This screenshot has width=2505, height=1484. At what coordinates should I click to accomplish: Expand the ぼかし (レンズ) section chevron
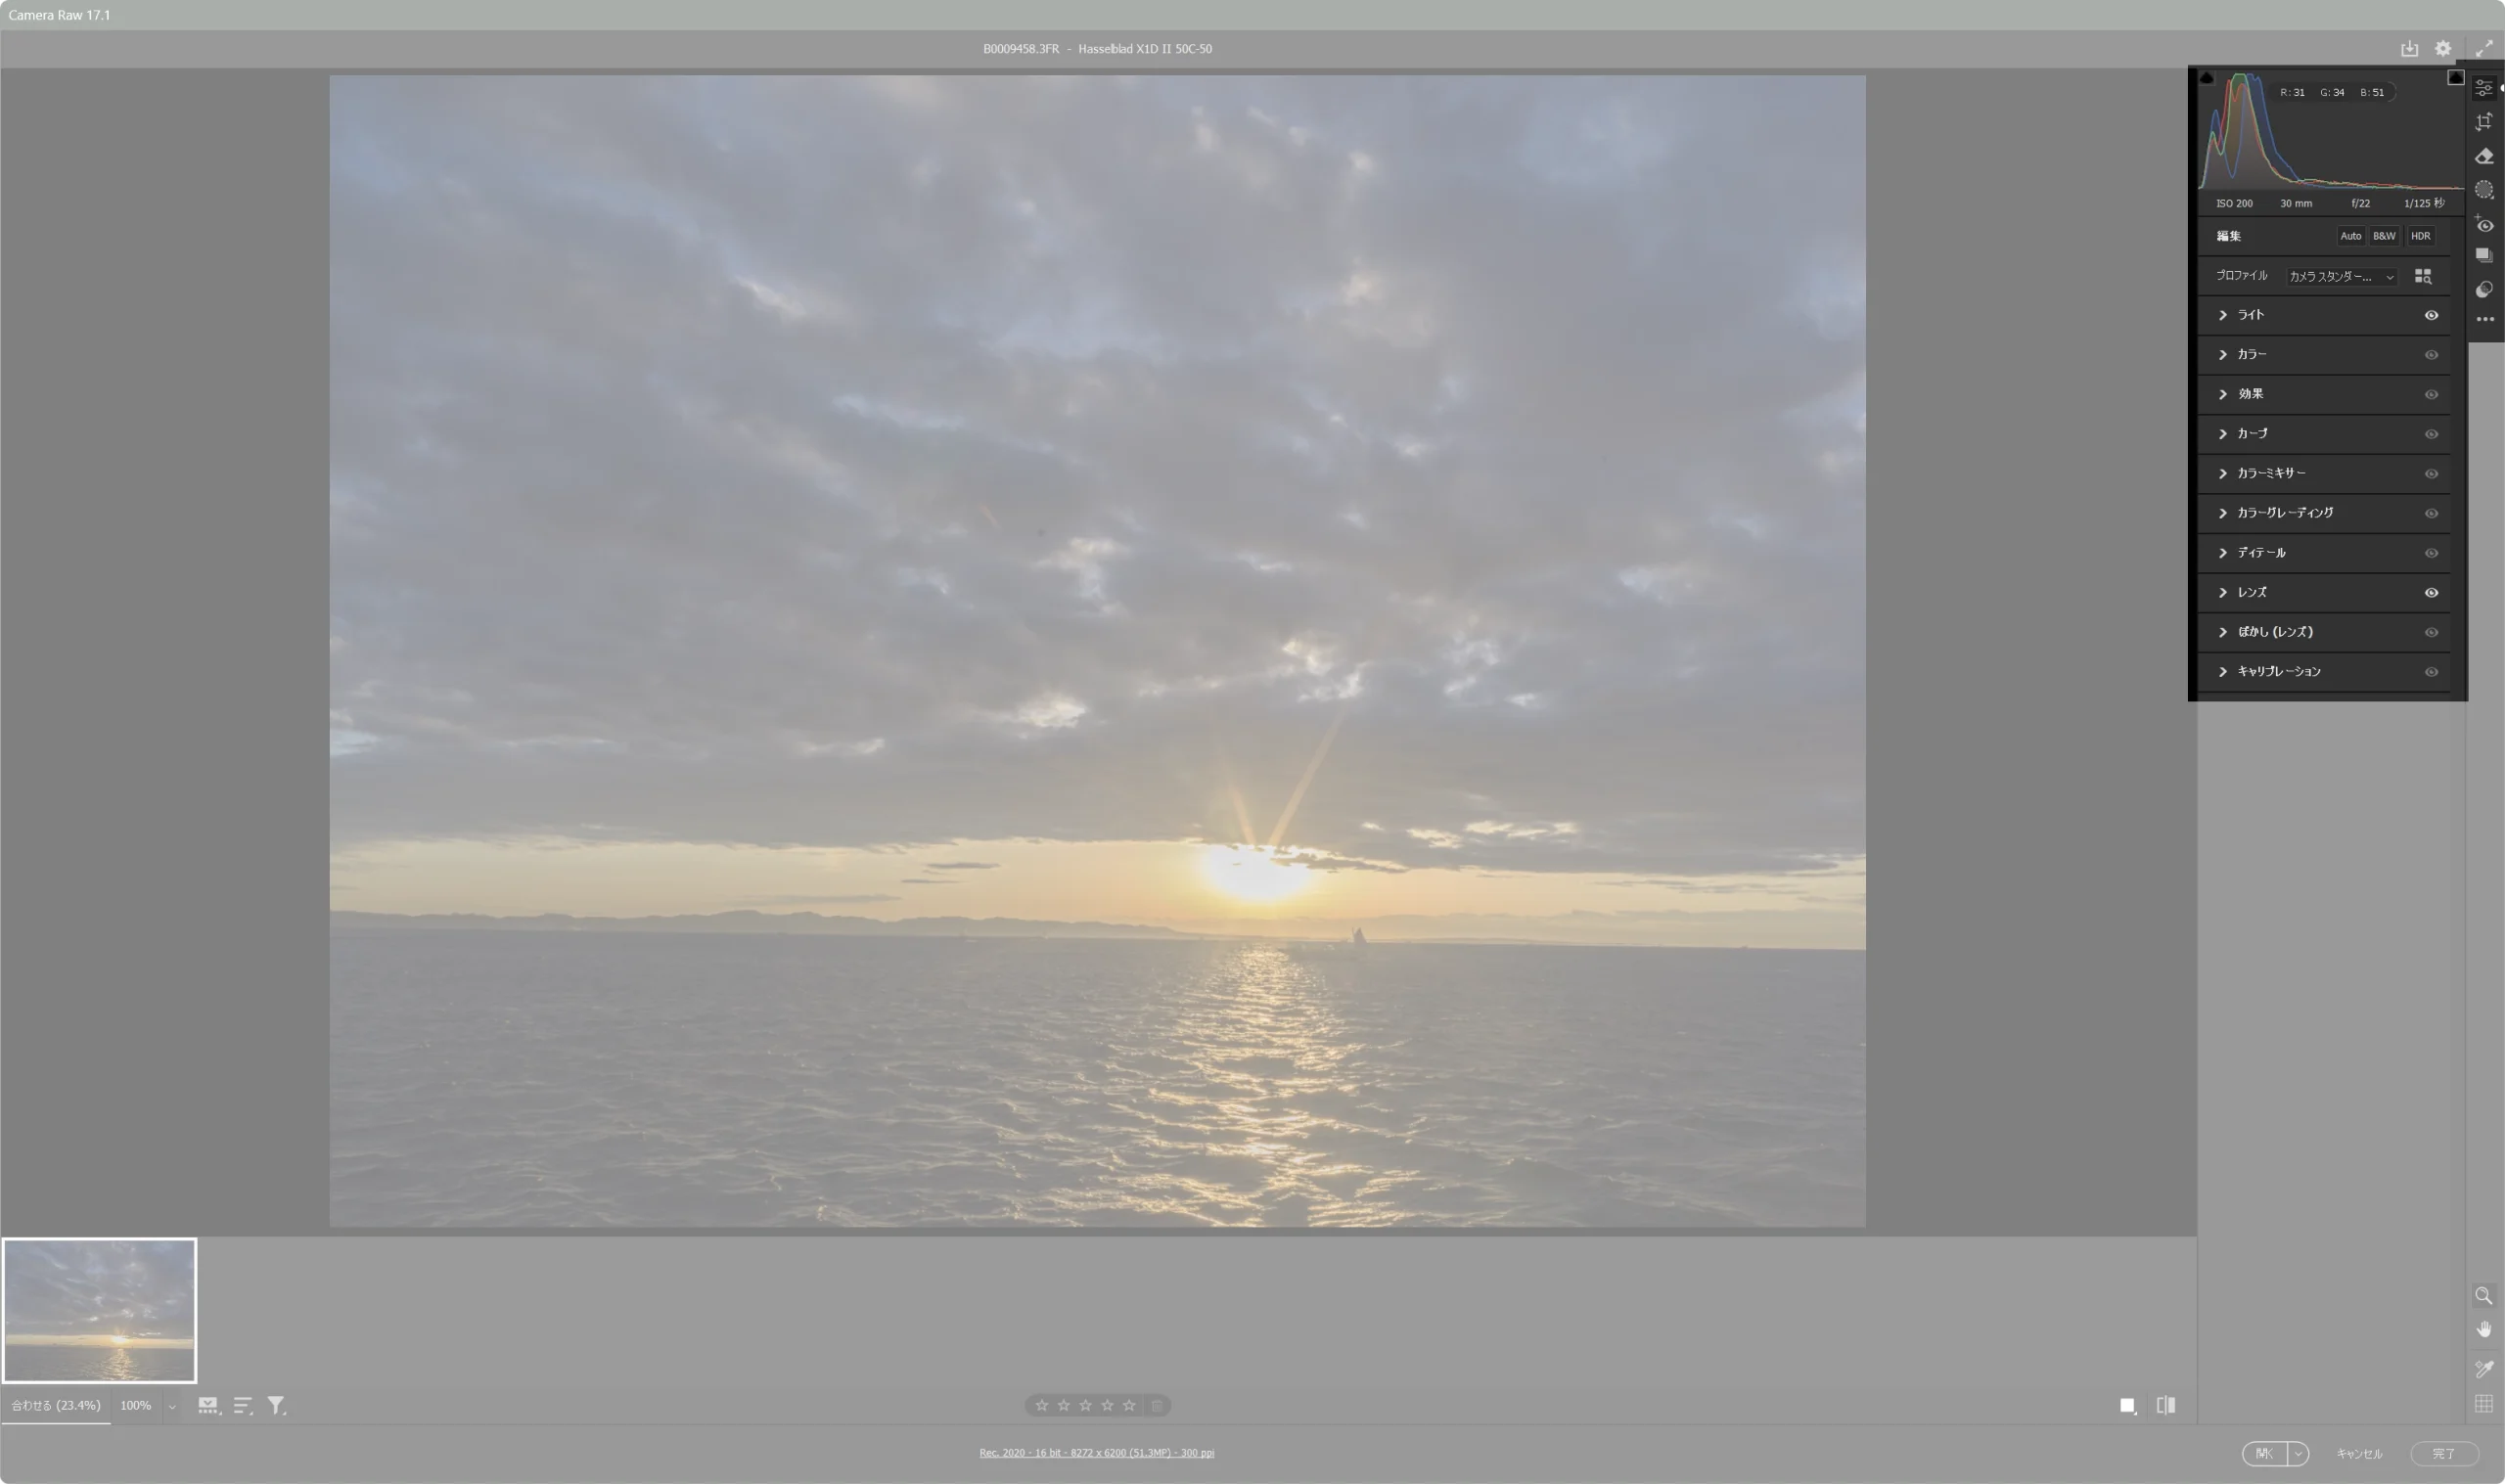click(x=2223, y=632)
